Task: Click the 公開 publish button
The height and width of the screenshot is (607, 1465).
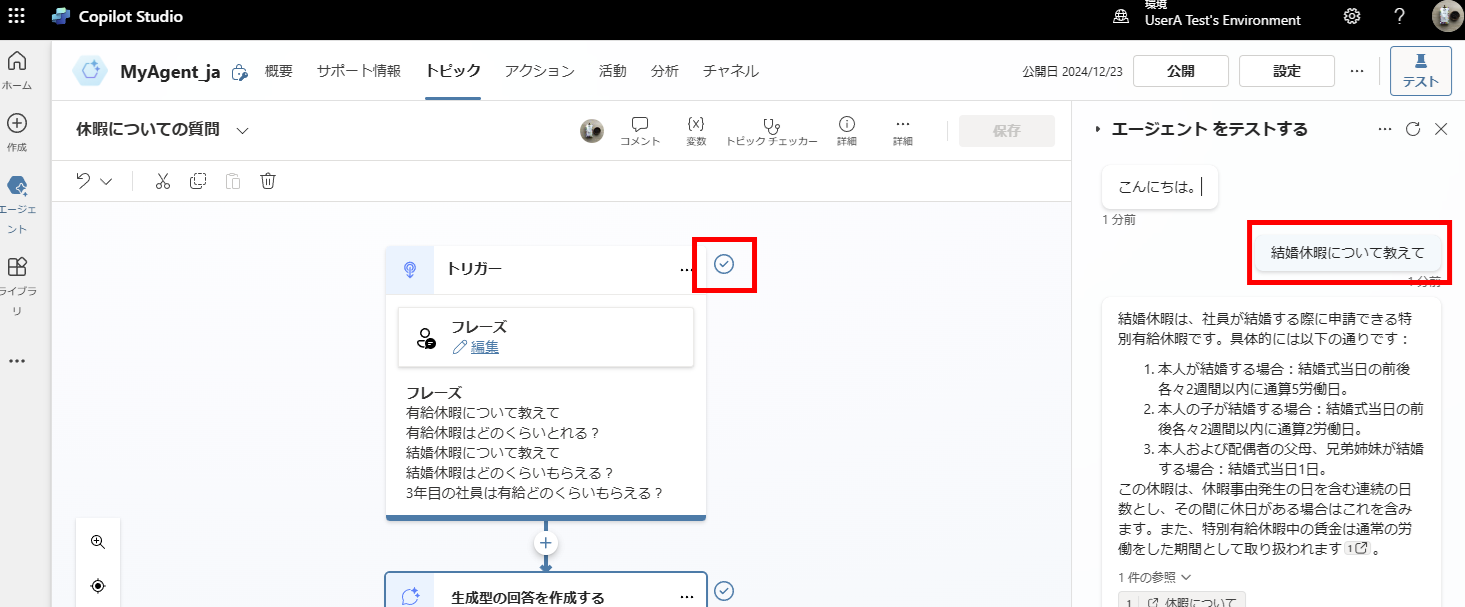Action: click(1180, 70)
